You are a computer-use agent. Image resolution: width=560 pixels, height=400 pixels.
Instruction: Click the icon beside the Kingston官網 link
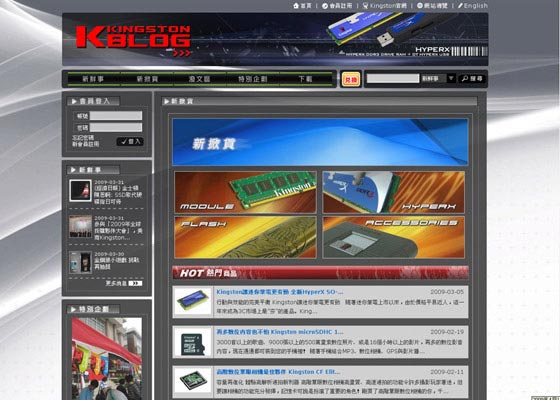click(x=365, y=6)
